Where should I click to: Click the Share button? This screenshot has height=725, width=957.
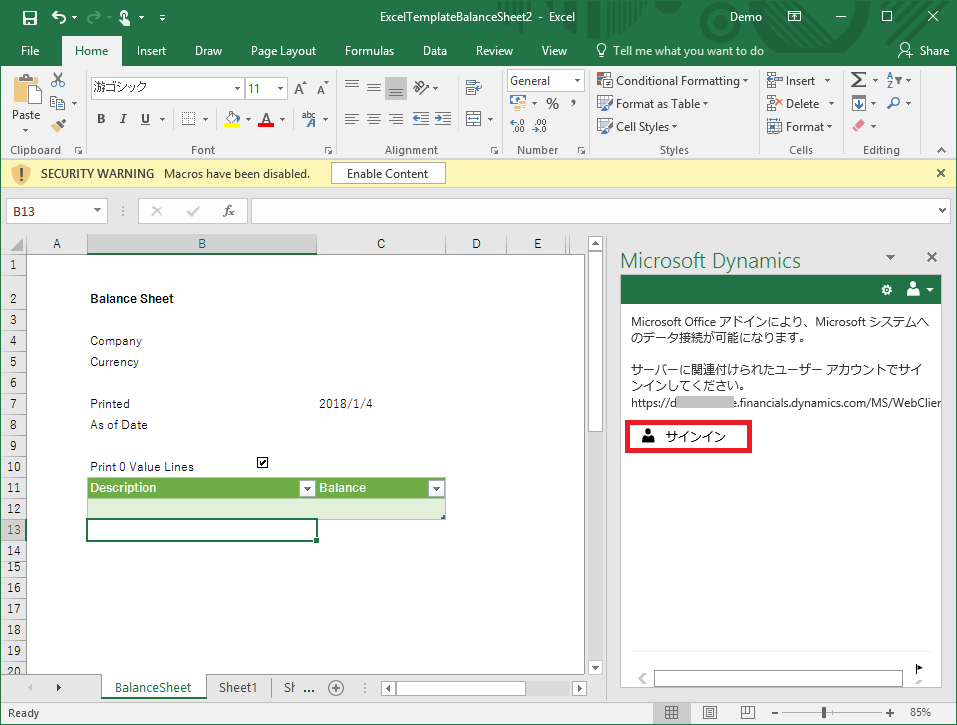click(923, 51)
